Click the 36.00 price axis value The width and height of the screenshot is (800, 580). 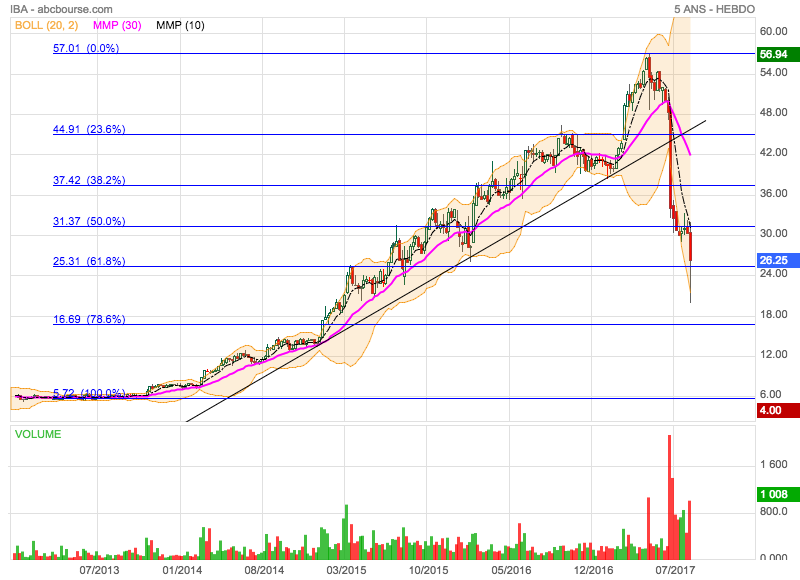tap(773, 193)
